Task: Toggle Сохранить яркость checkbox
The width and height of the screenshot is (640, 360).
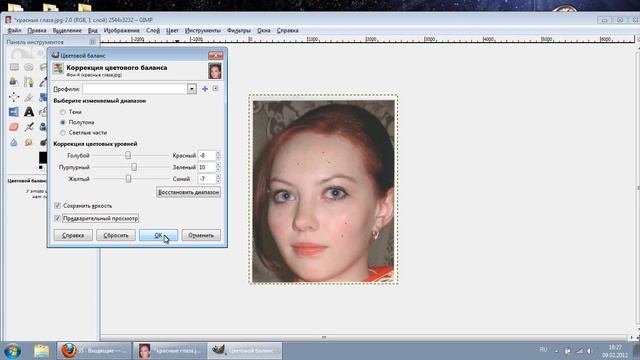Action: [x=58, y=206]
